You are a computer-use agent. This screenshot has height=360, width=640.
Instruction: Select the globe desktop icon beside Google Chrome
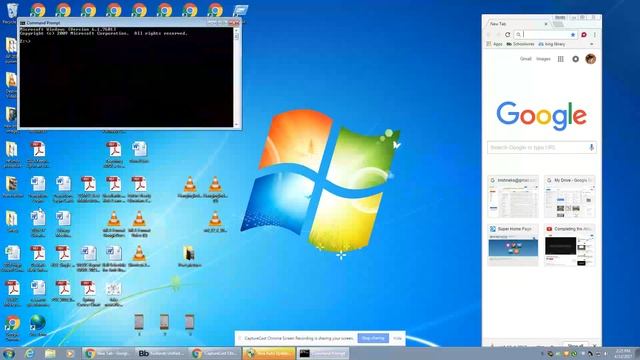(x=38, y=325)
